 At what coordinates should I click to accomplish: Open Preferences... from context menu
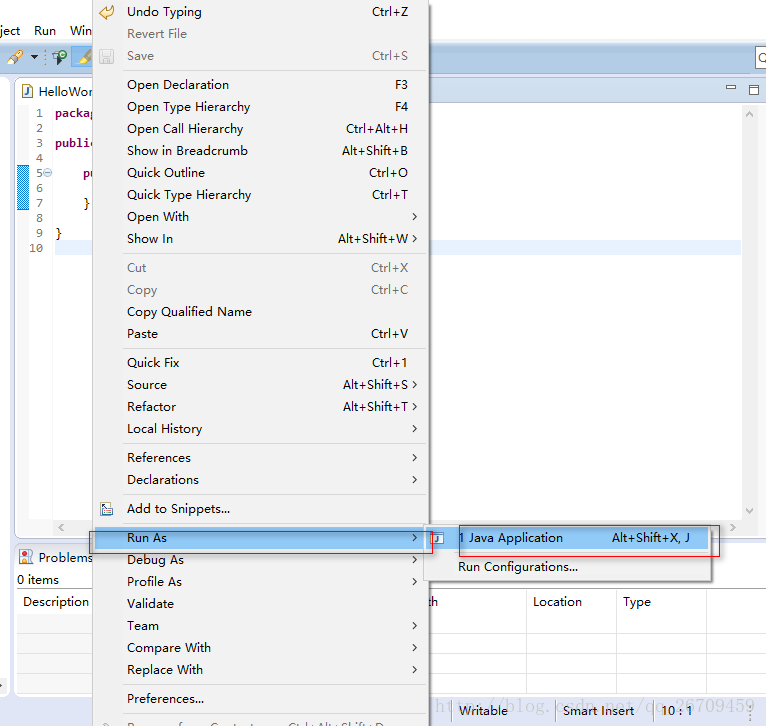click(261, 699)
